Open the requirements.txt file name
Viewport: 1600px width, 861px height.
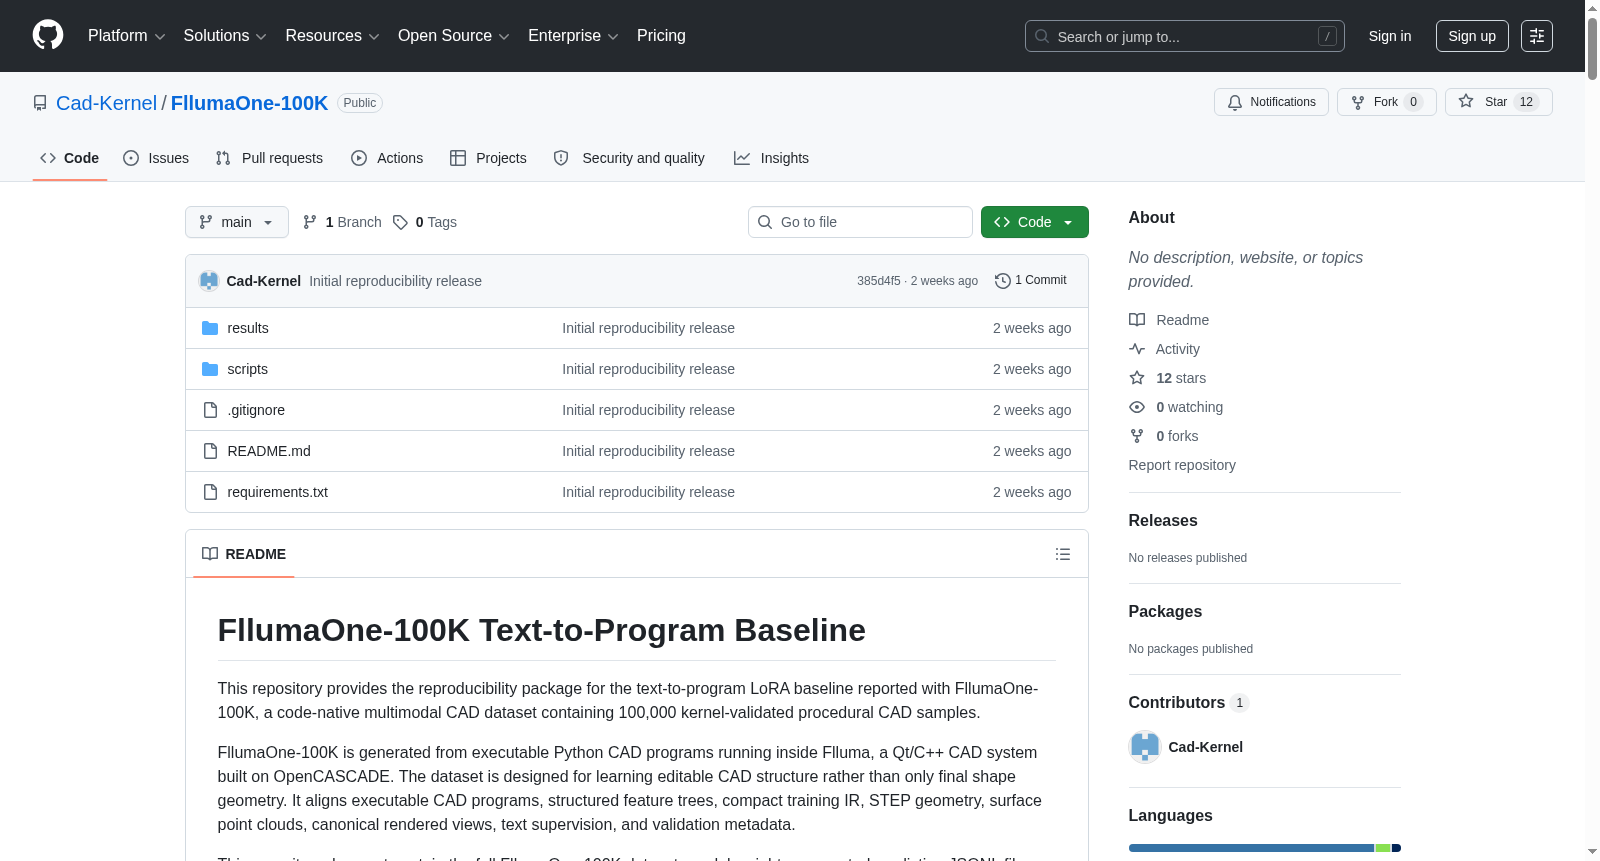click(x=278, y=492)
